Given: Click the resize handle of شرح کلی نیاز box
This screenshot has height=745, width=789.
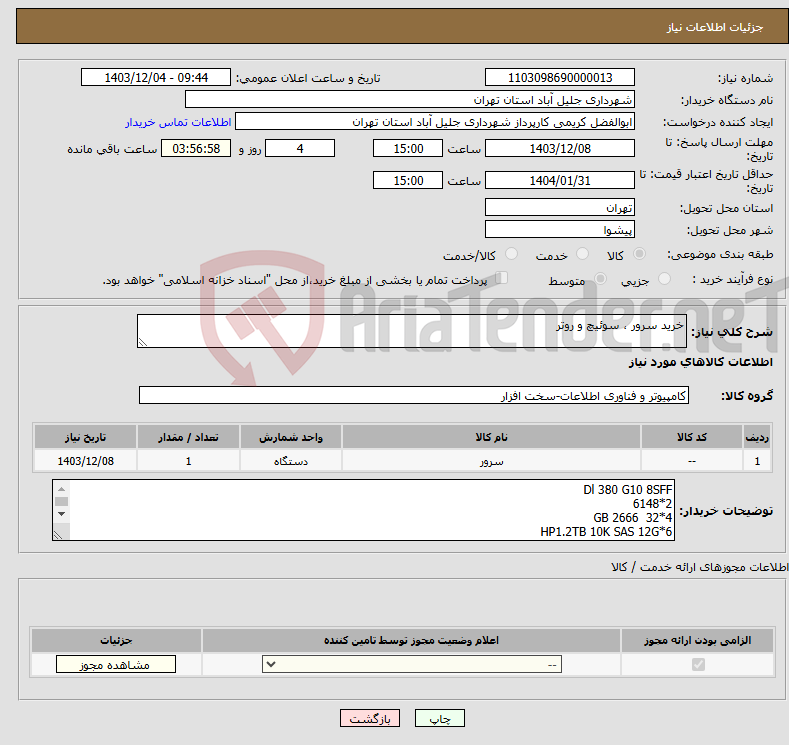Looking at the screenshot, I should click(143, 342).
